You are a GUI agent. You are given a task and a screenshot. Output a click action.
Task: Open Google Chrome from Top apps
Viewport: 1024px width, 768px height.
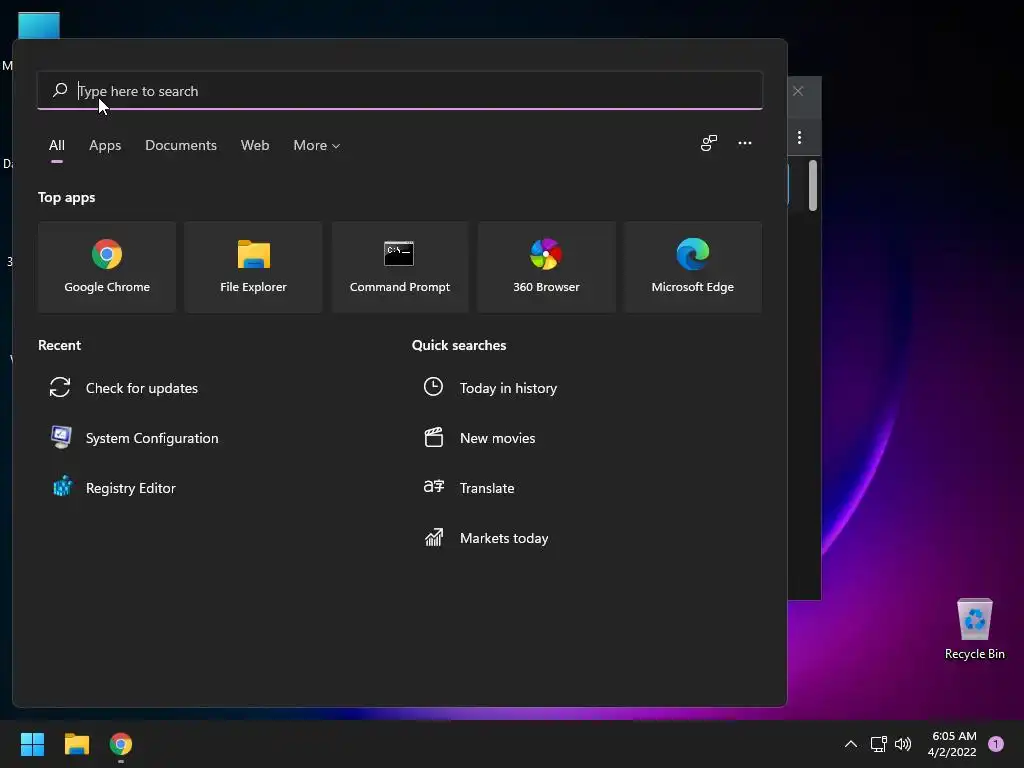pyautogui.click(x=107, y=267)
